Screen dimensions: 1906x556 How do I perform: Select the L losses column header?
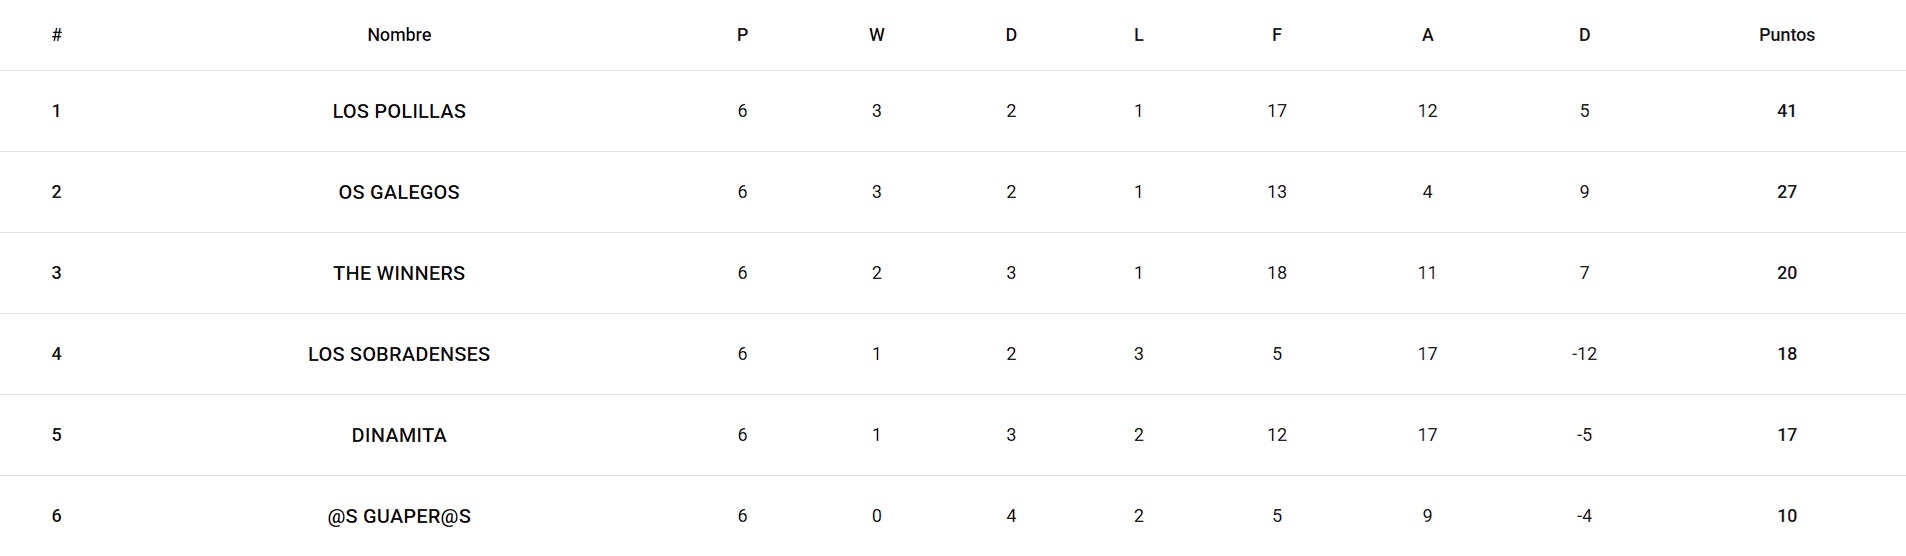point(1138,35)
